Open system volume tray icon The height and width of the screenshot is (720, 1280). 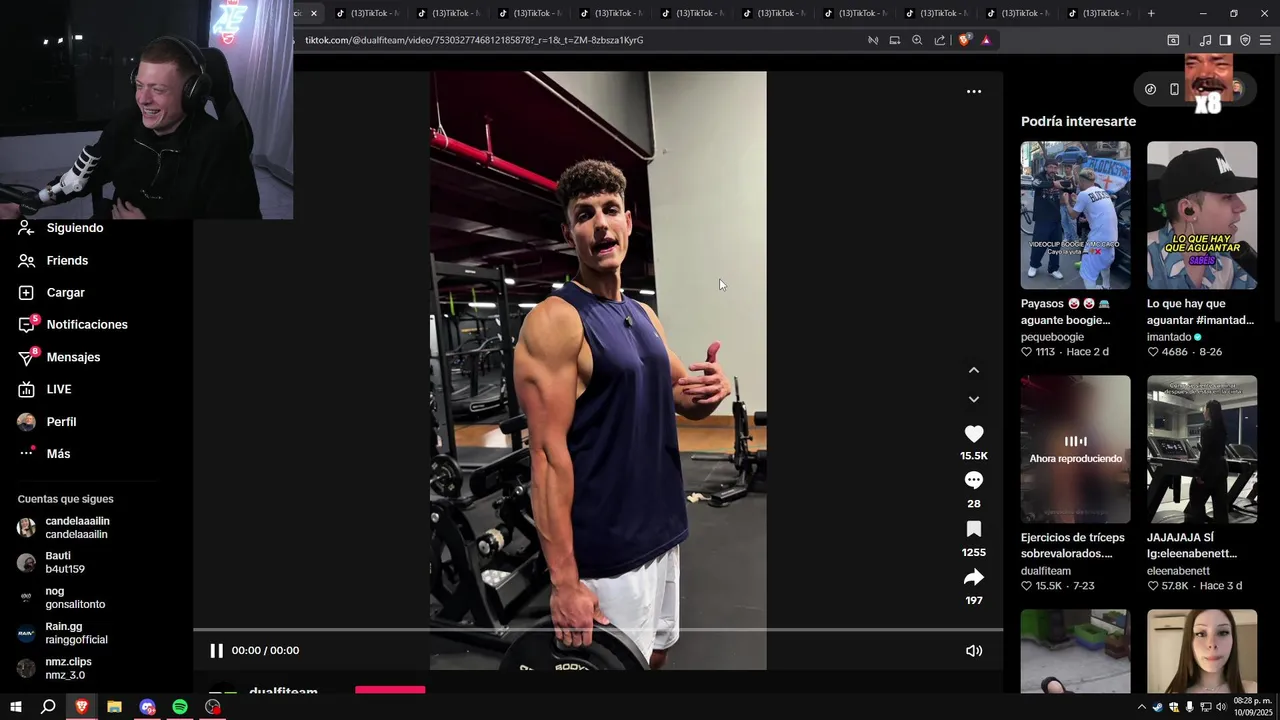(1221, 707)
